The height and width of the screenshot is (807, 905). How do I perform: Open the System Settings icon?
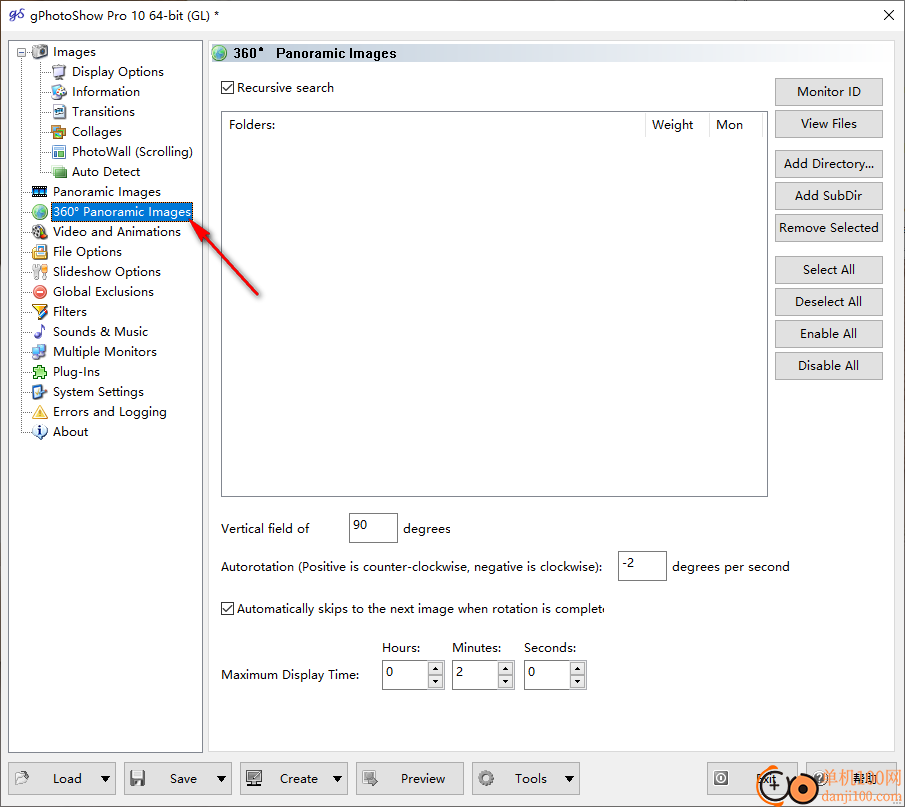[x=40, y=392]
